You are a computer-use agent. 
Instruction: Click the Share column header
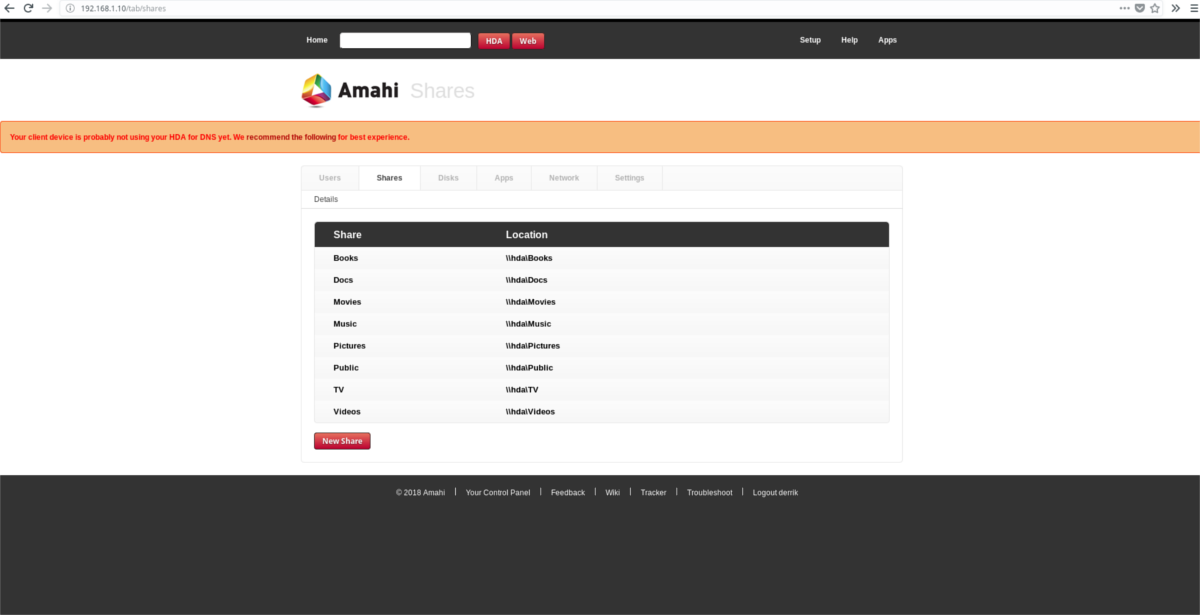(347, 235)
